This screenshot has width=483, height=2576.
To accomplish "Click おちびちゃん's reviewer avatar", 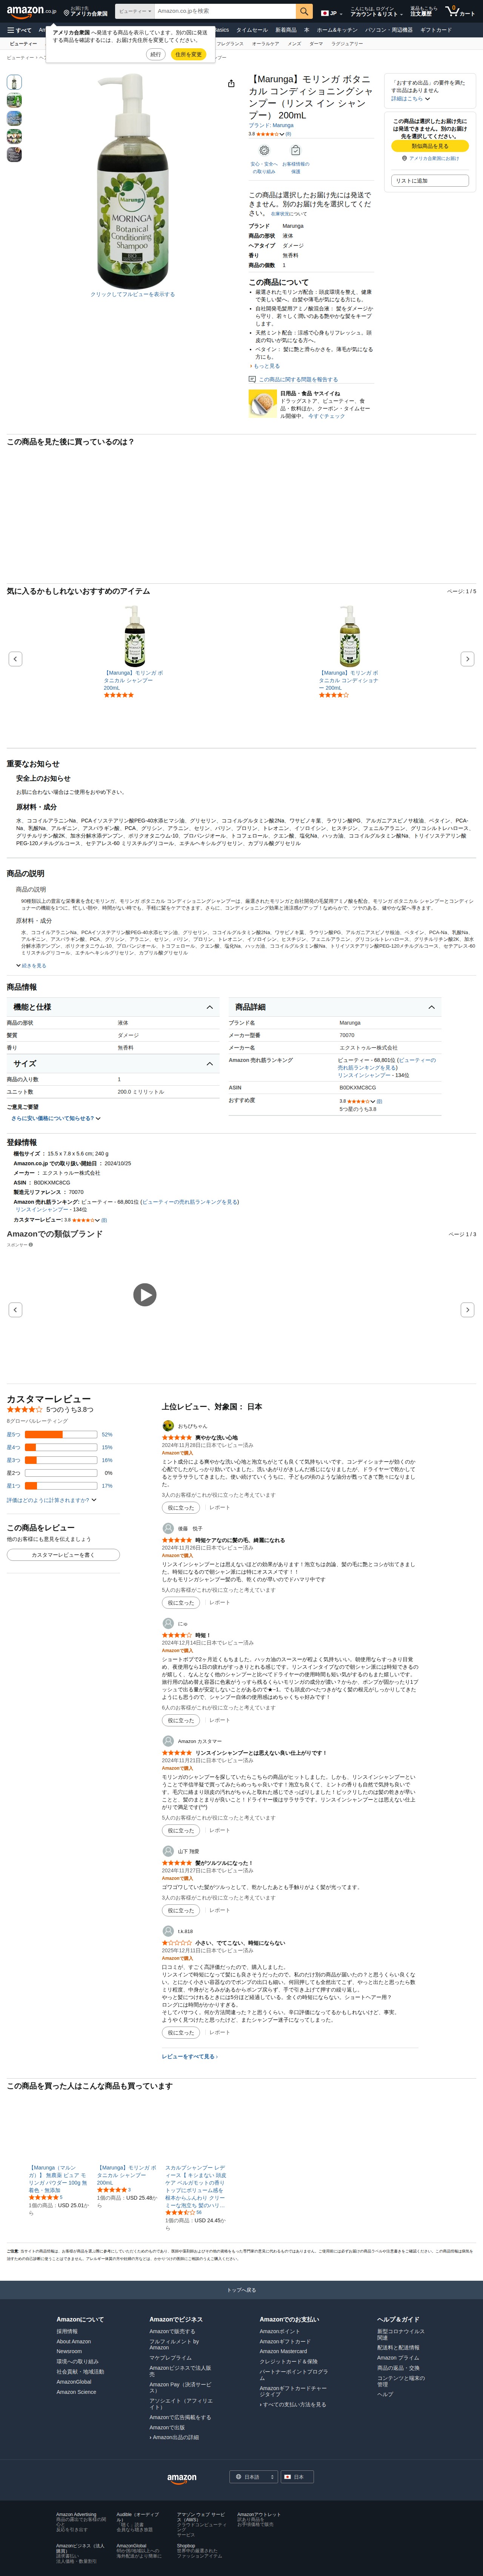I will pyautogui.click(x=168, y=1425).
